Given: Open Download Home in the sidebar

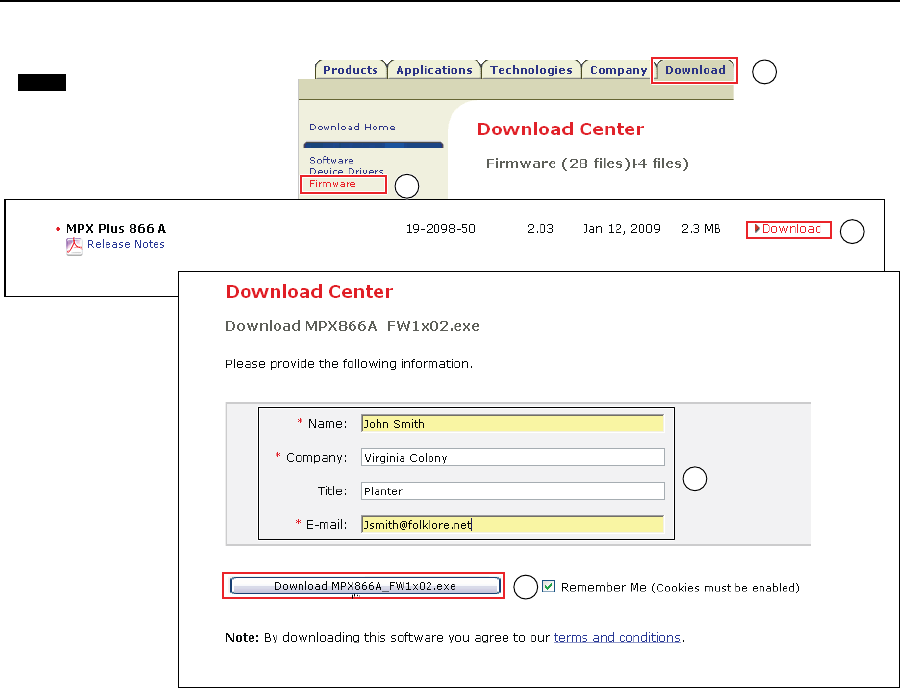Looking at the screenshot, I should click(352, 127).
